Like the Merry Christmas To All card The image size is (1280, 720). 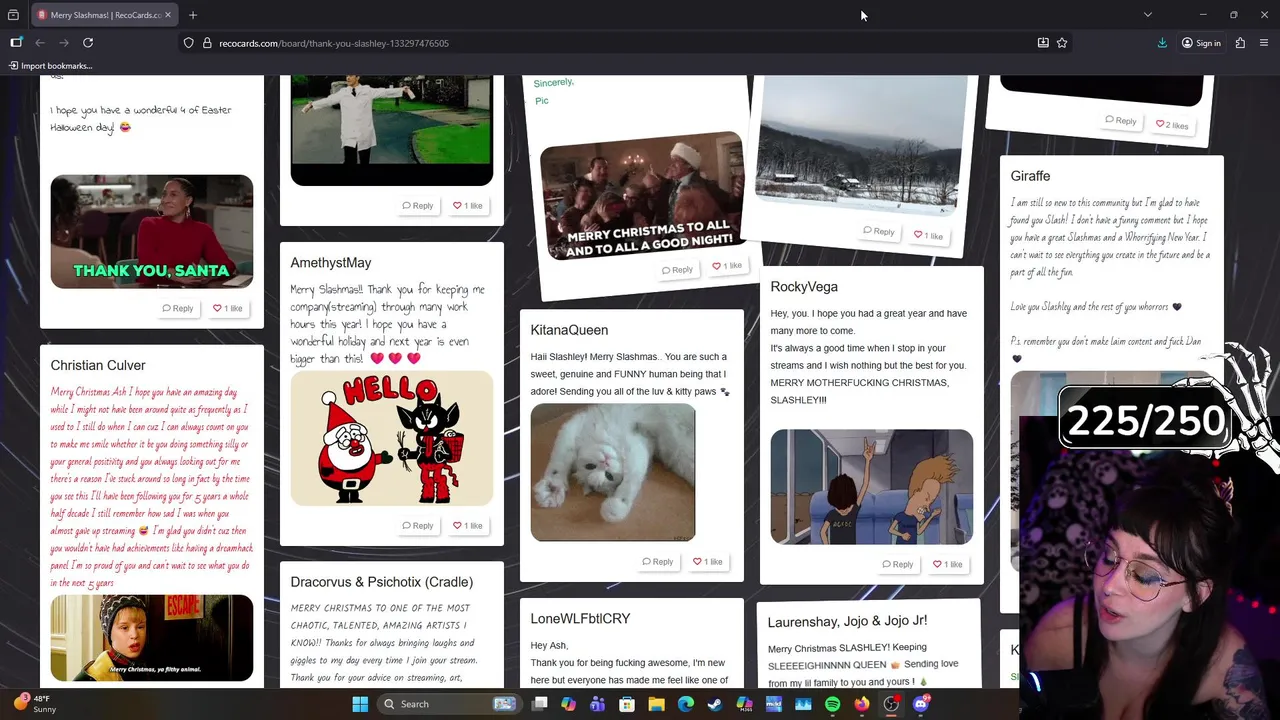tap(727, 266)
